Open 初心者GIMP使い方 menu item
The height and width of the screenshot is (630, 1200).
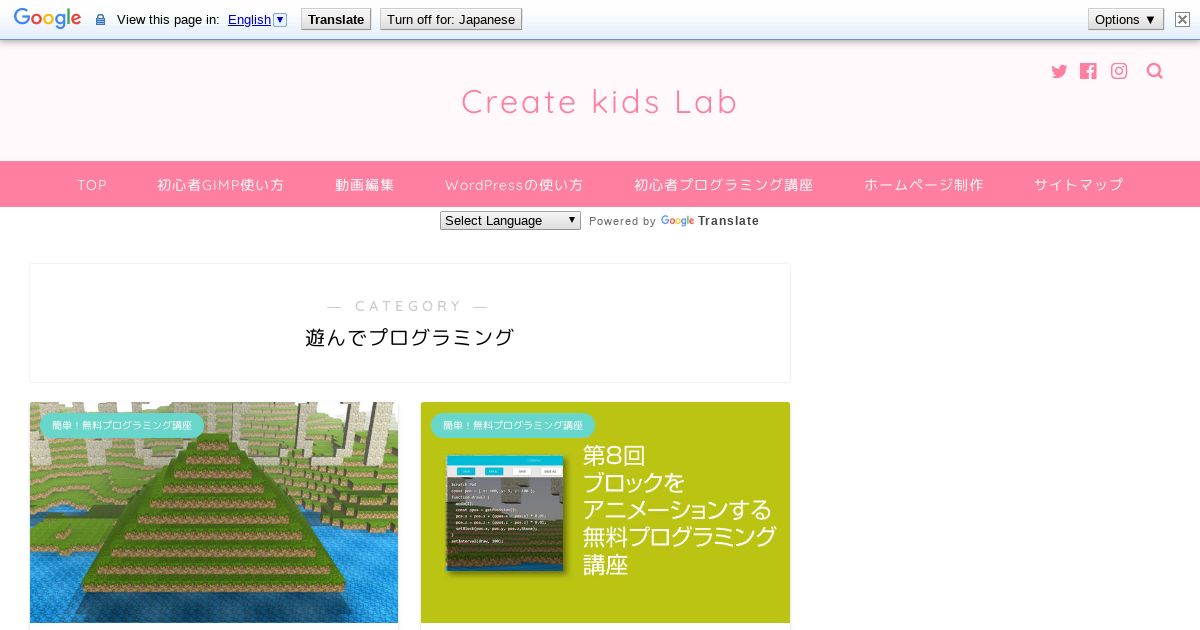click(220, 185)
